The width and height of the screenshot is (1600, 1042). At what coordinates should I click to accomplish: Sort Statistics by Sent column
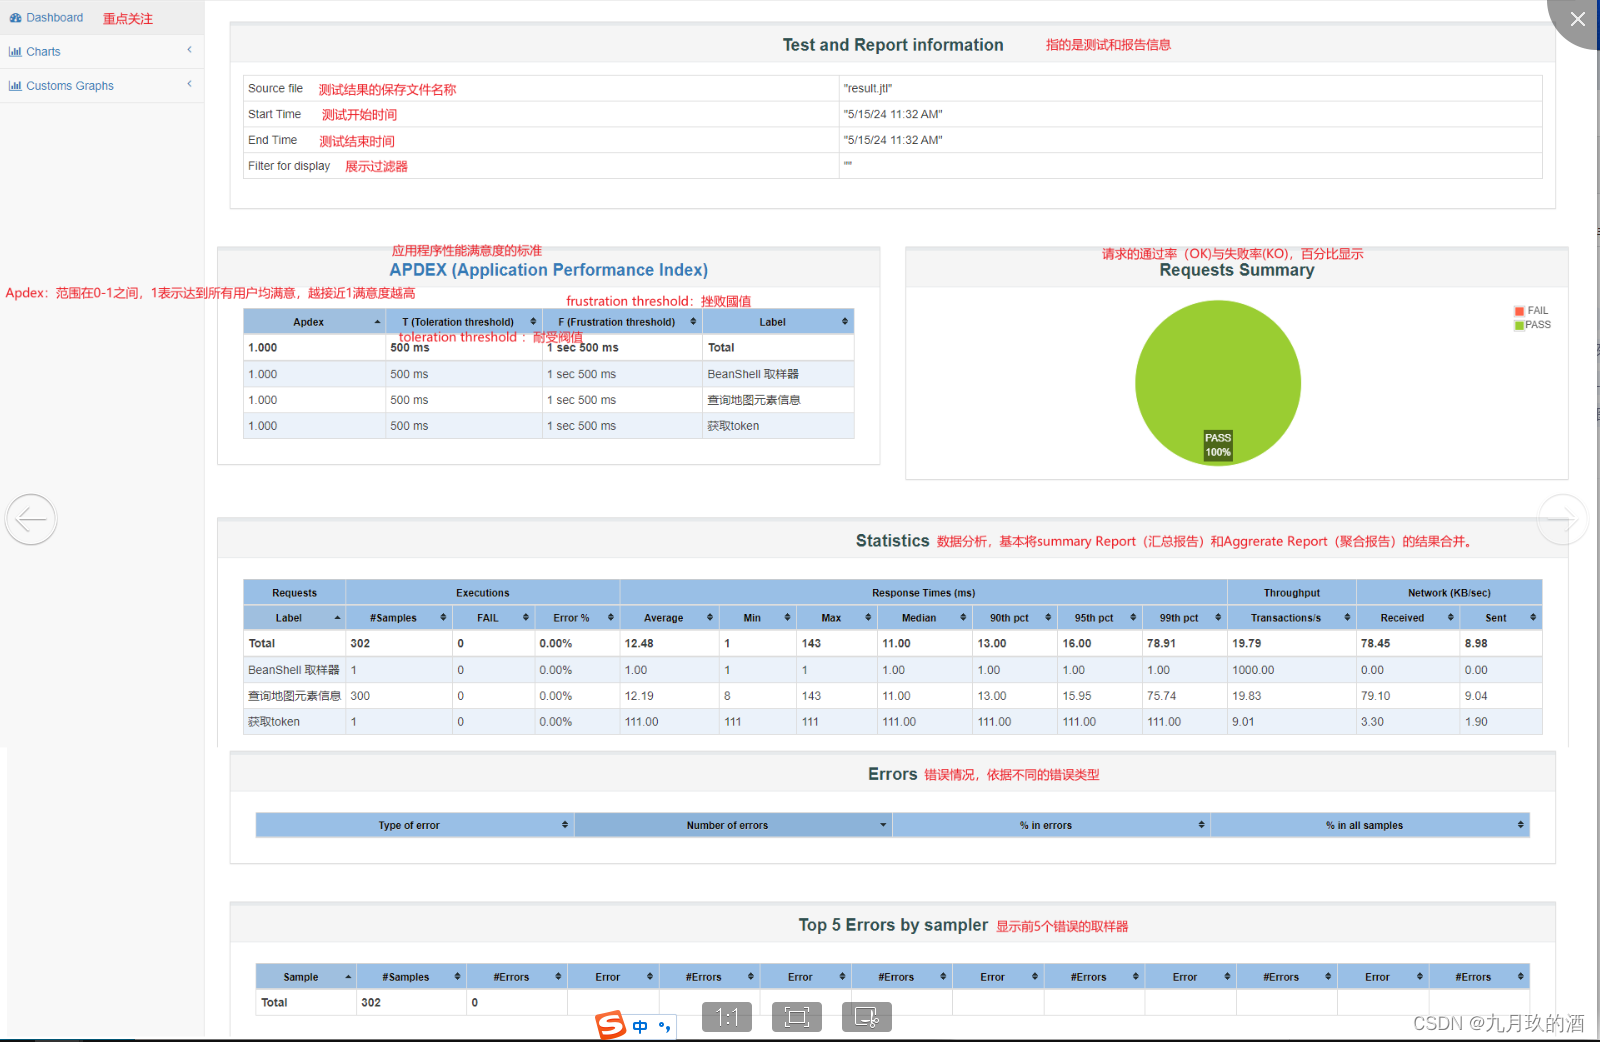[1501, 618]
